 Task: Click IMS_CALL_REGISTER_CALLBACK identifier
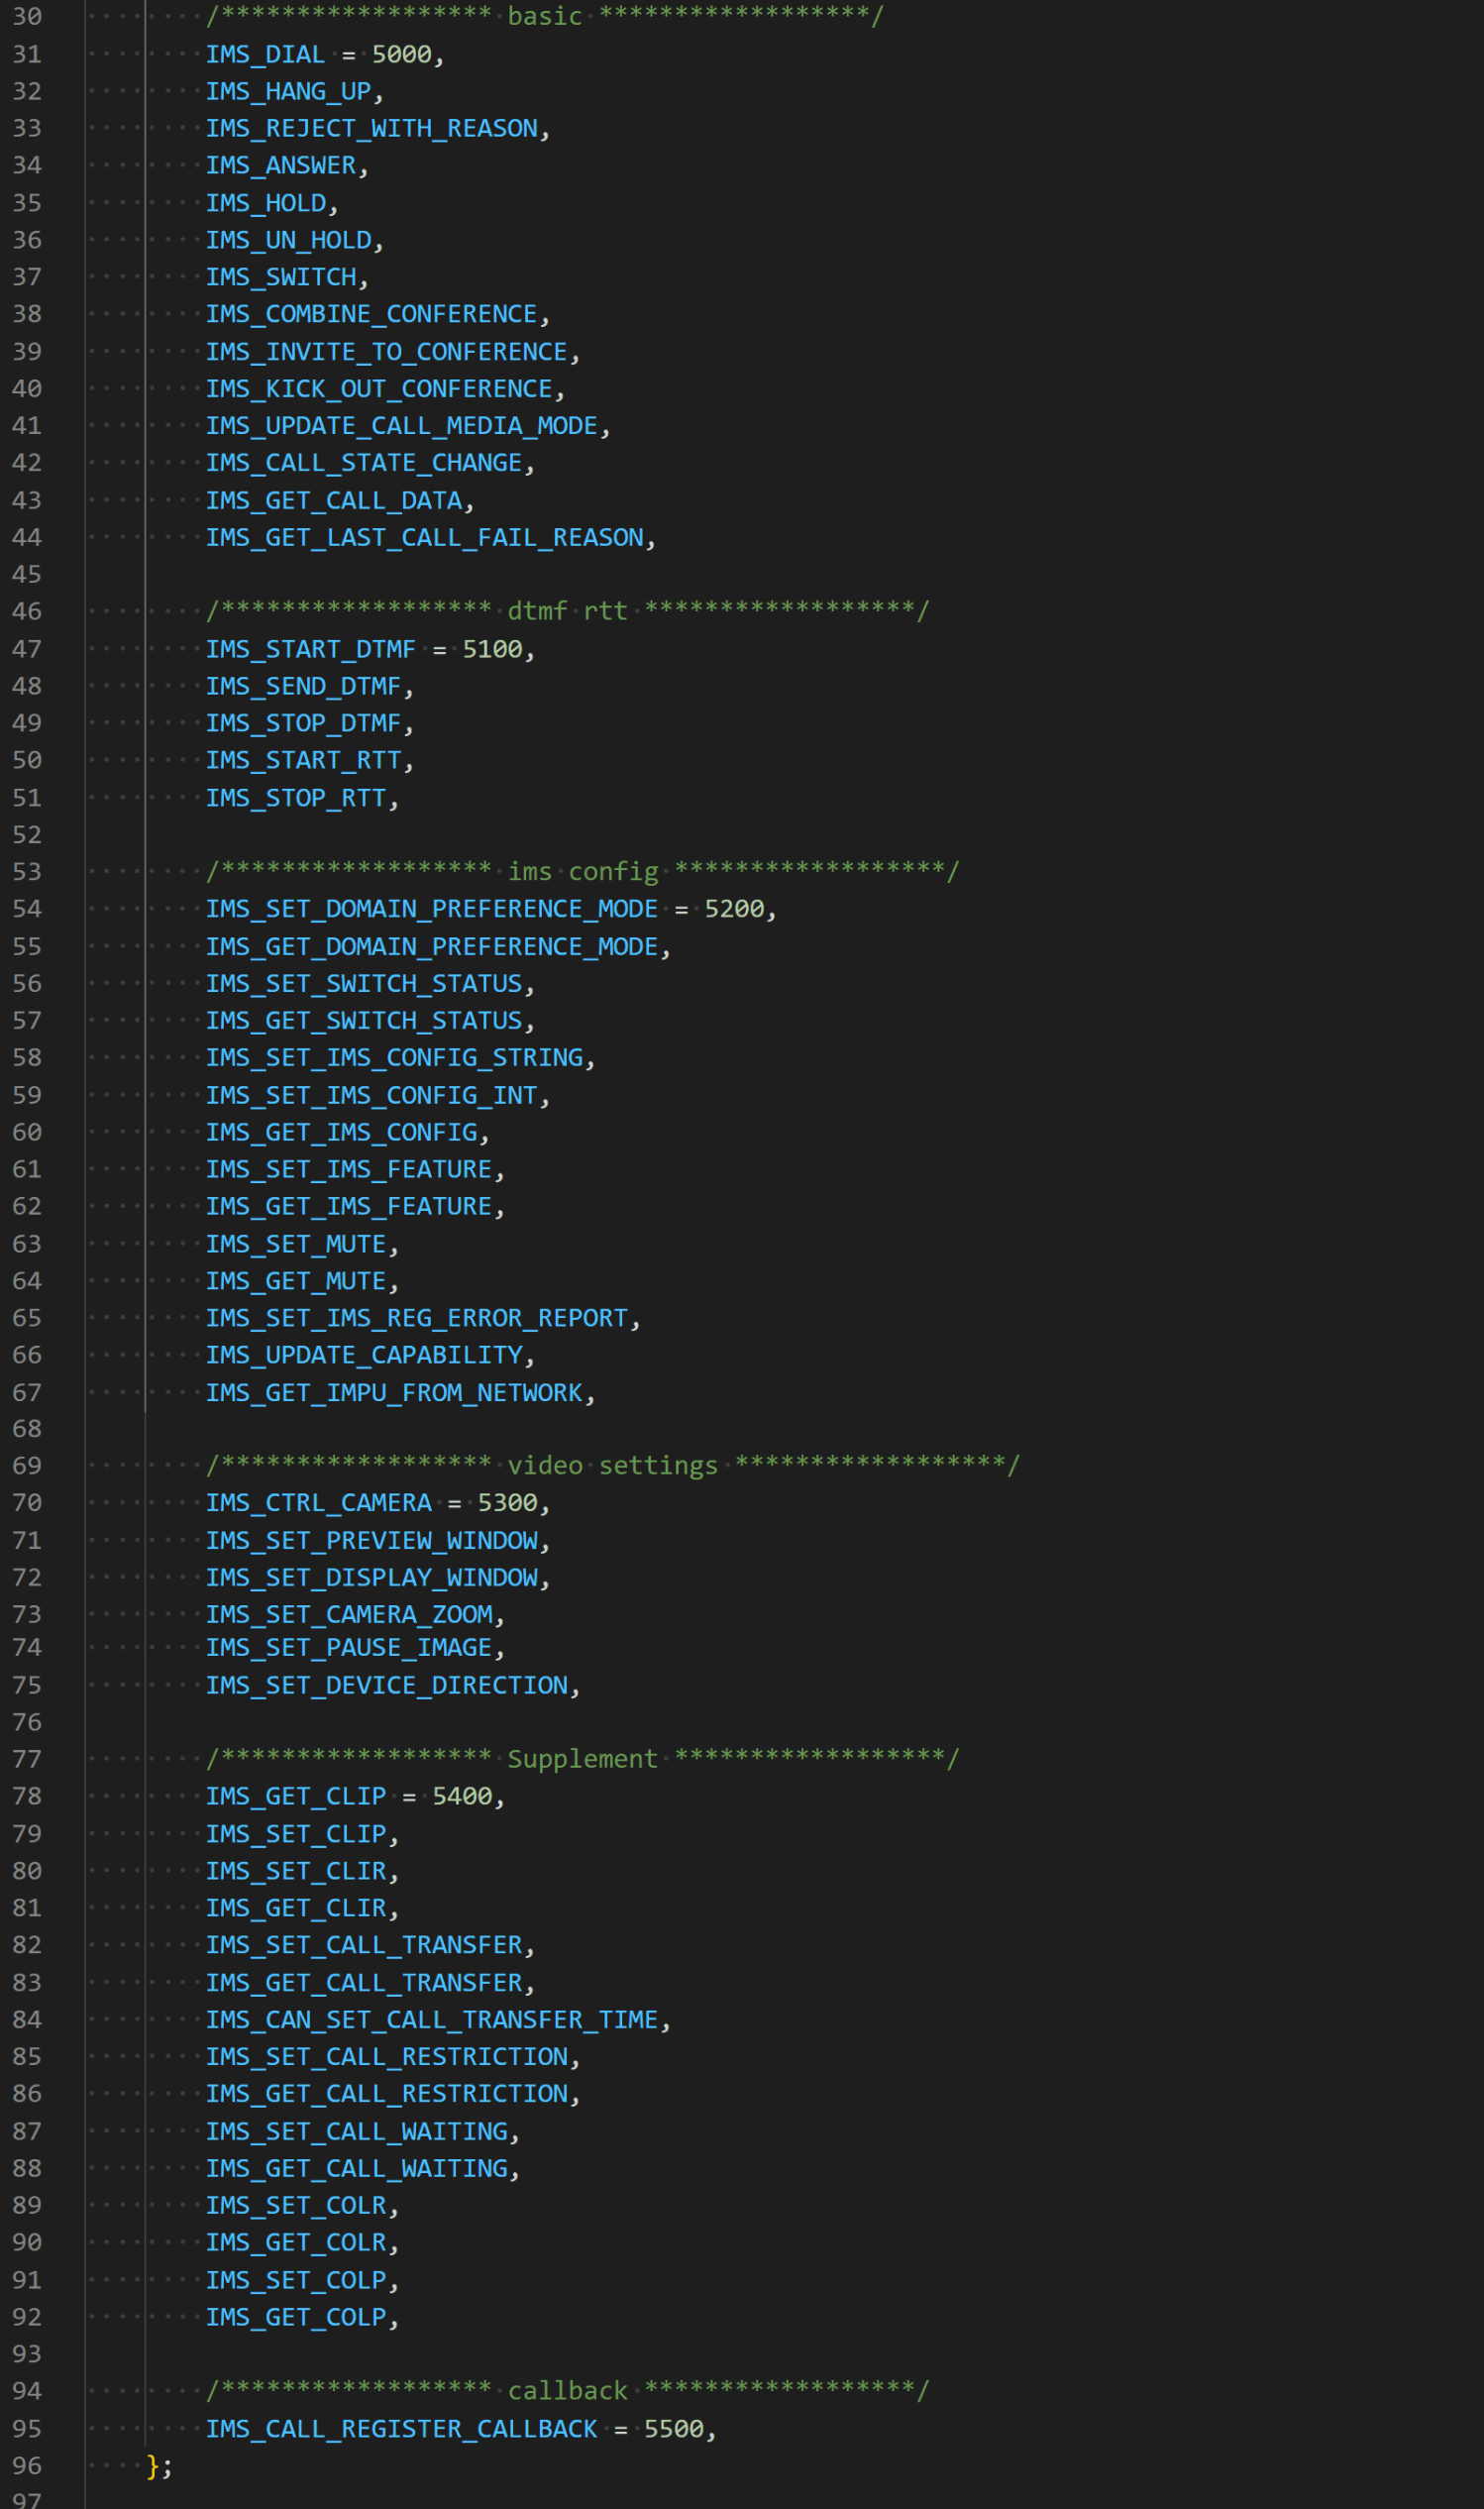tap(402, 2430)
